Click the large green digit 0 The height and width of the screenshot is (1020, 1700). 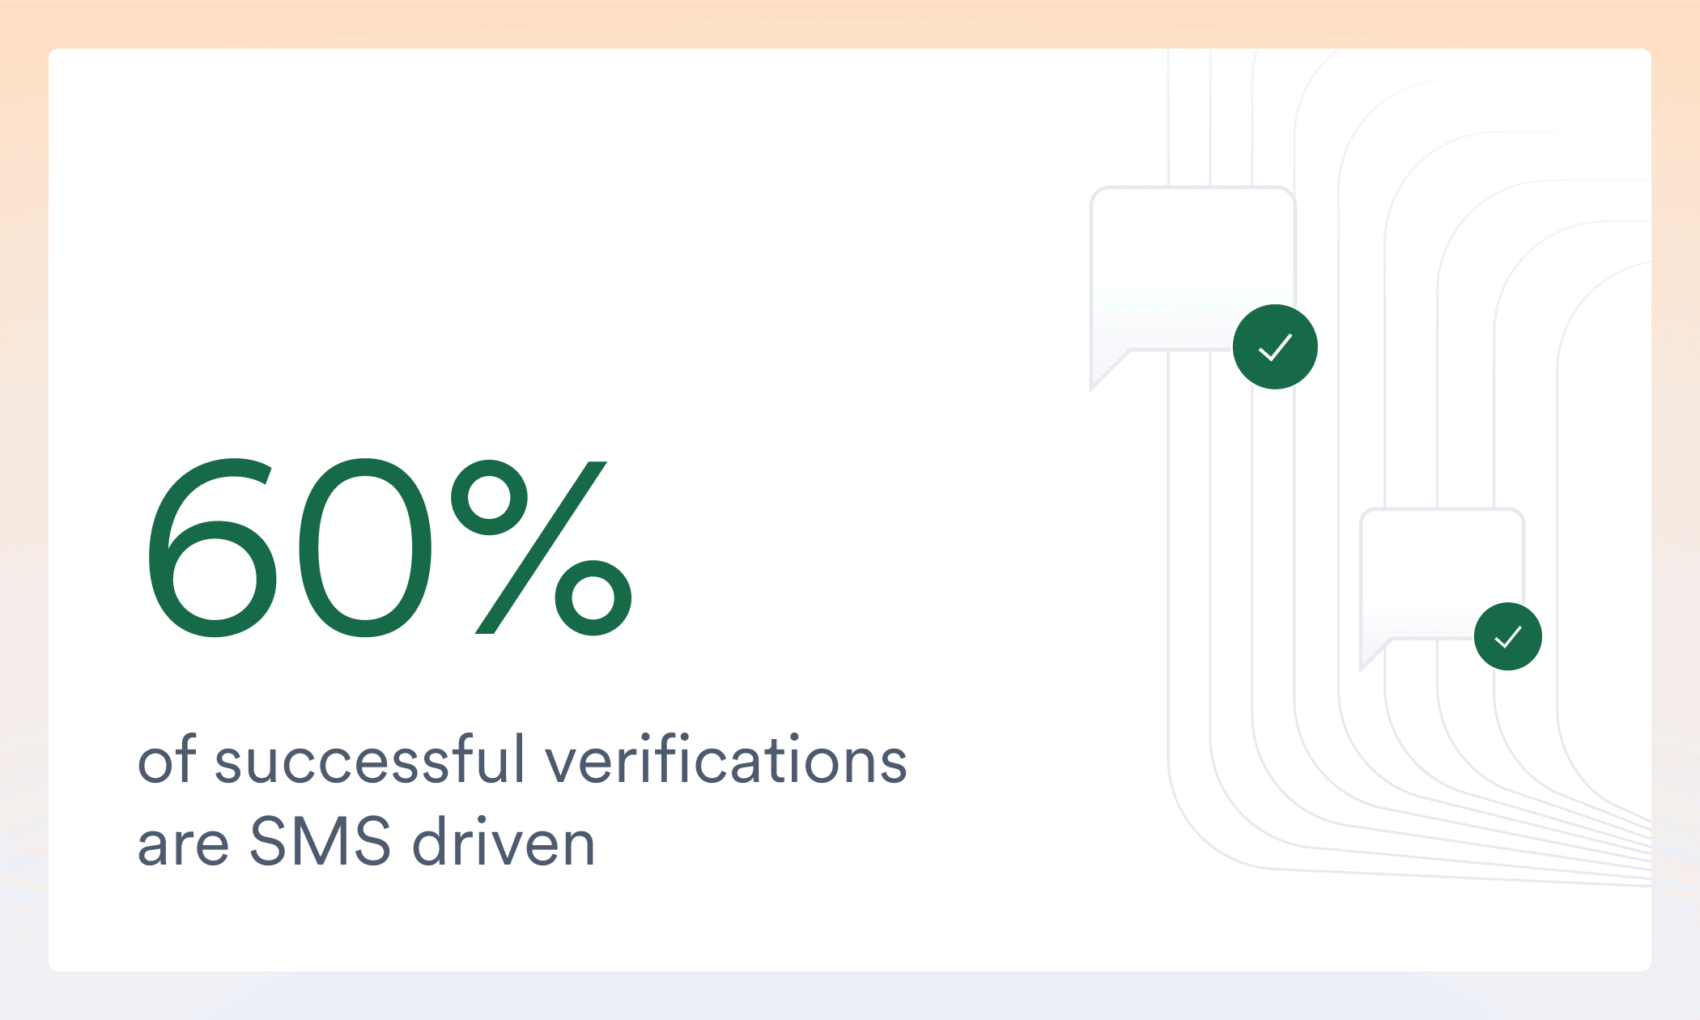[x=364, y=548]
